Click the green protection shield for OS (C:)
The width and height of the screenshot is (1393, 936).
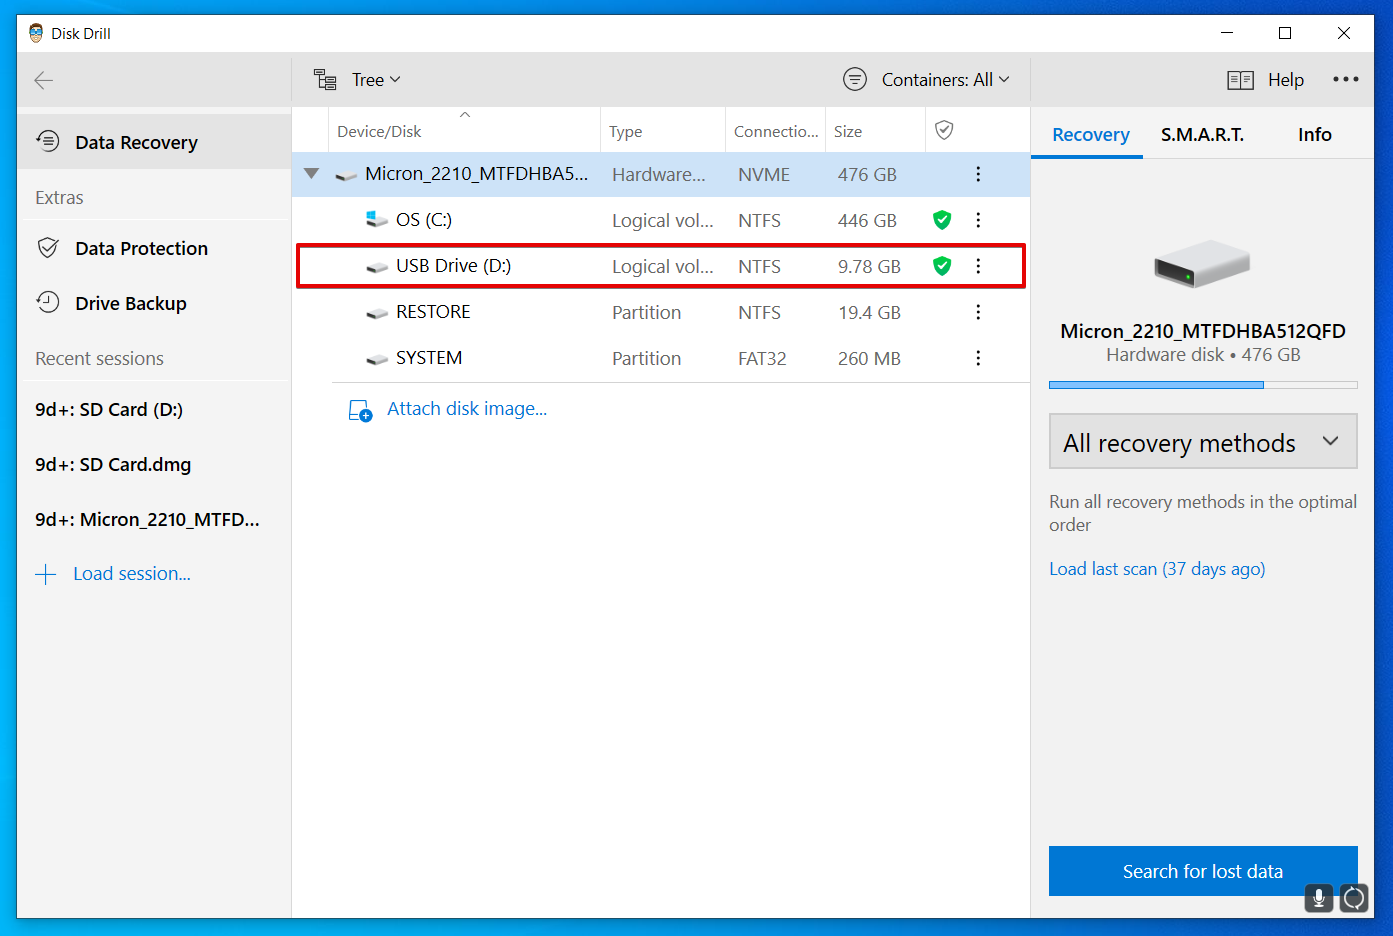942,220
